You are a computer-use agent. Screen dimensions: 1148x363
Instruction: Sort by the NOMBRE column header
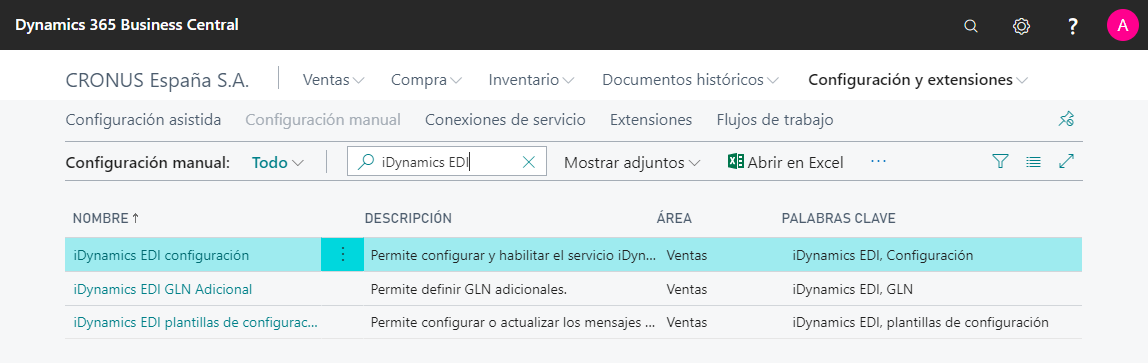(105, 218)
